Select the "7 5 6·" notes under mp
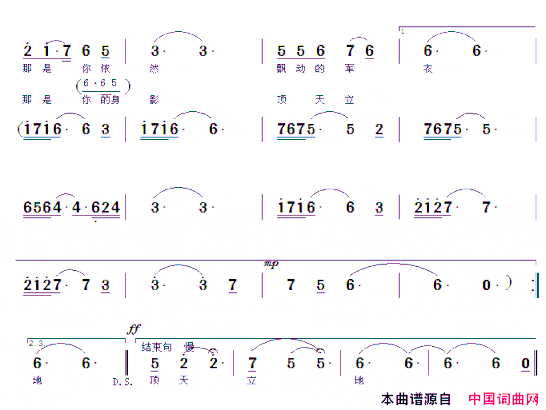Image resolution: width=546 pixels, height=410 pixels. (x=323, y=286)
